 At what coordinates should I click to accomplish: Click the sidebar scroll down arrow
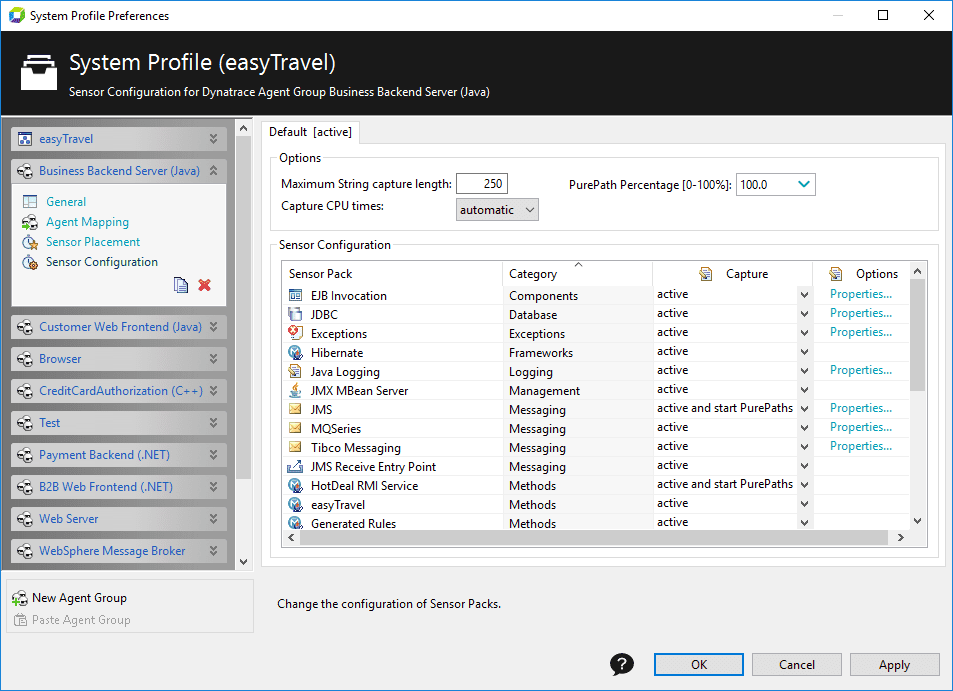[x=243, y=562]
